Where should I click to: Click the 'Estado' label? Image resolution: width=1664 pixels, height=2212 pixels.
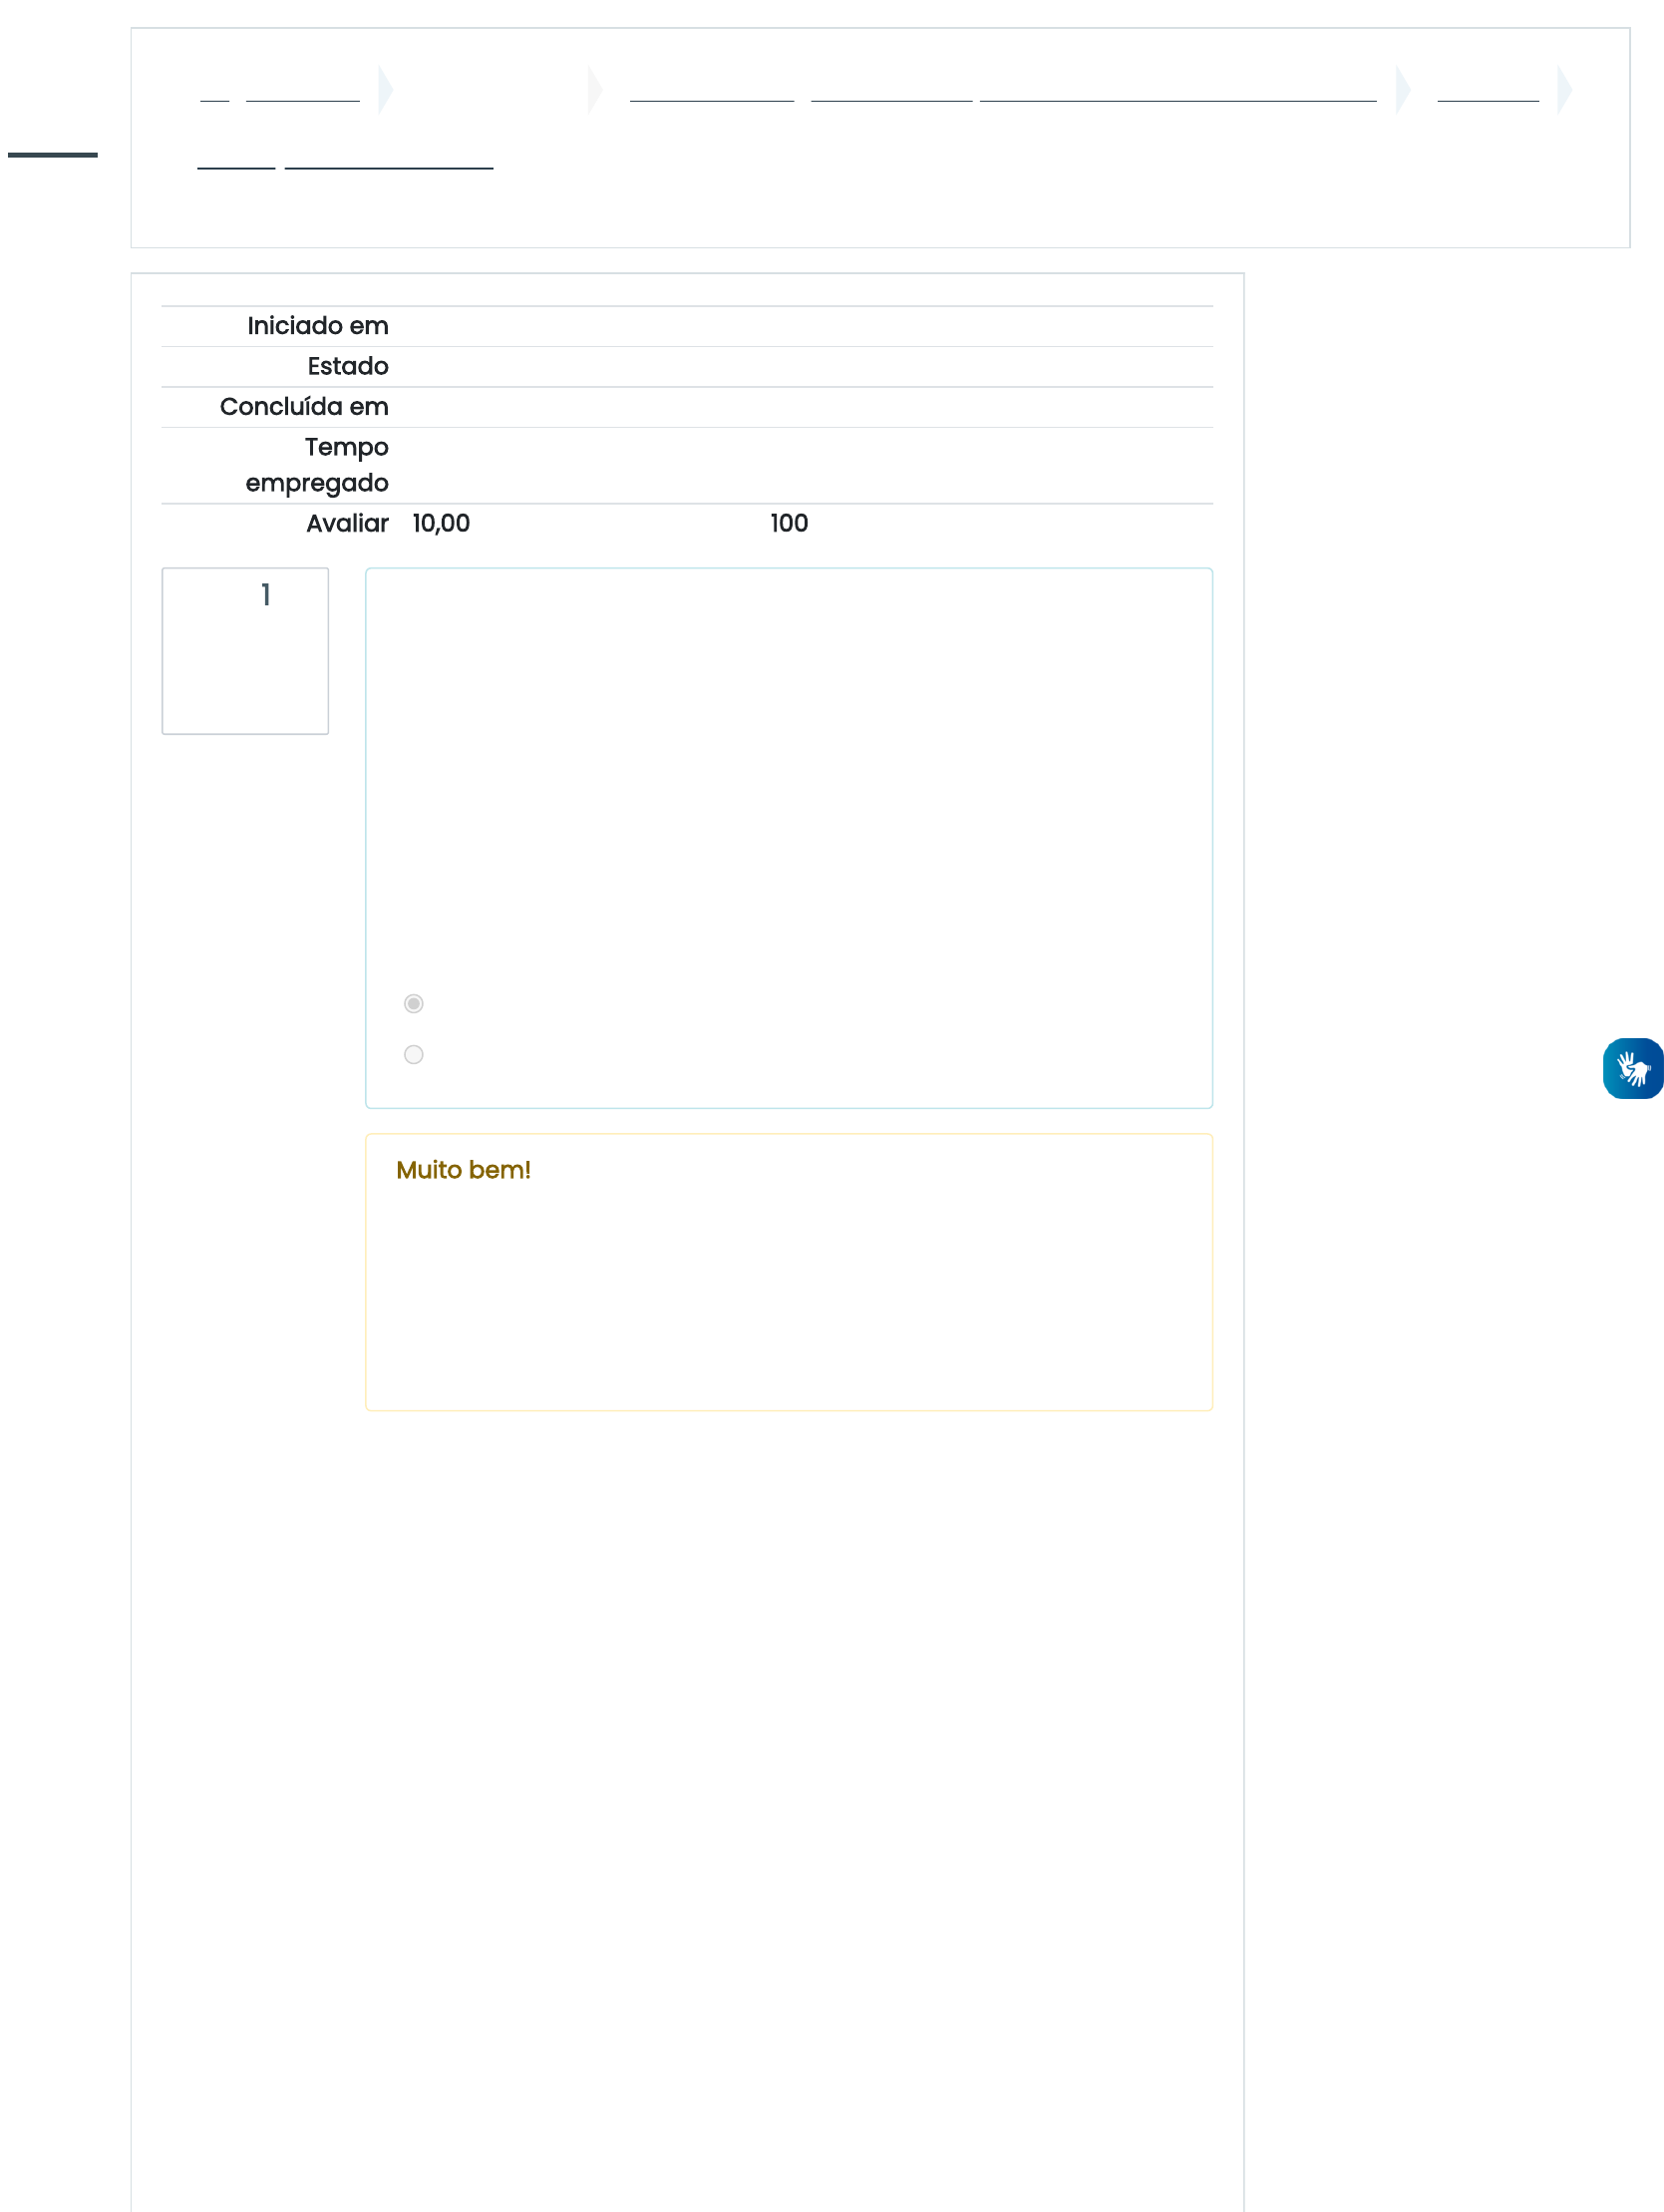[x=348, y=366]
